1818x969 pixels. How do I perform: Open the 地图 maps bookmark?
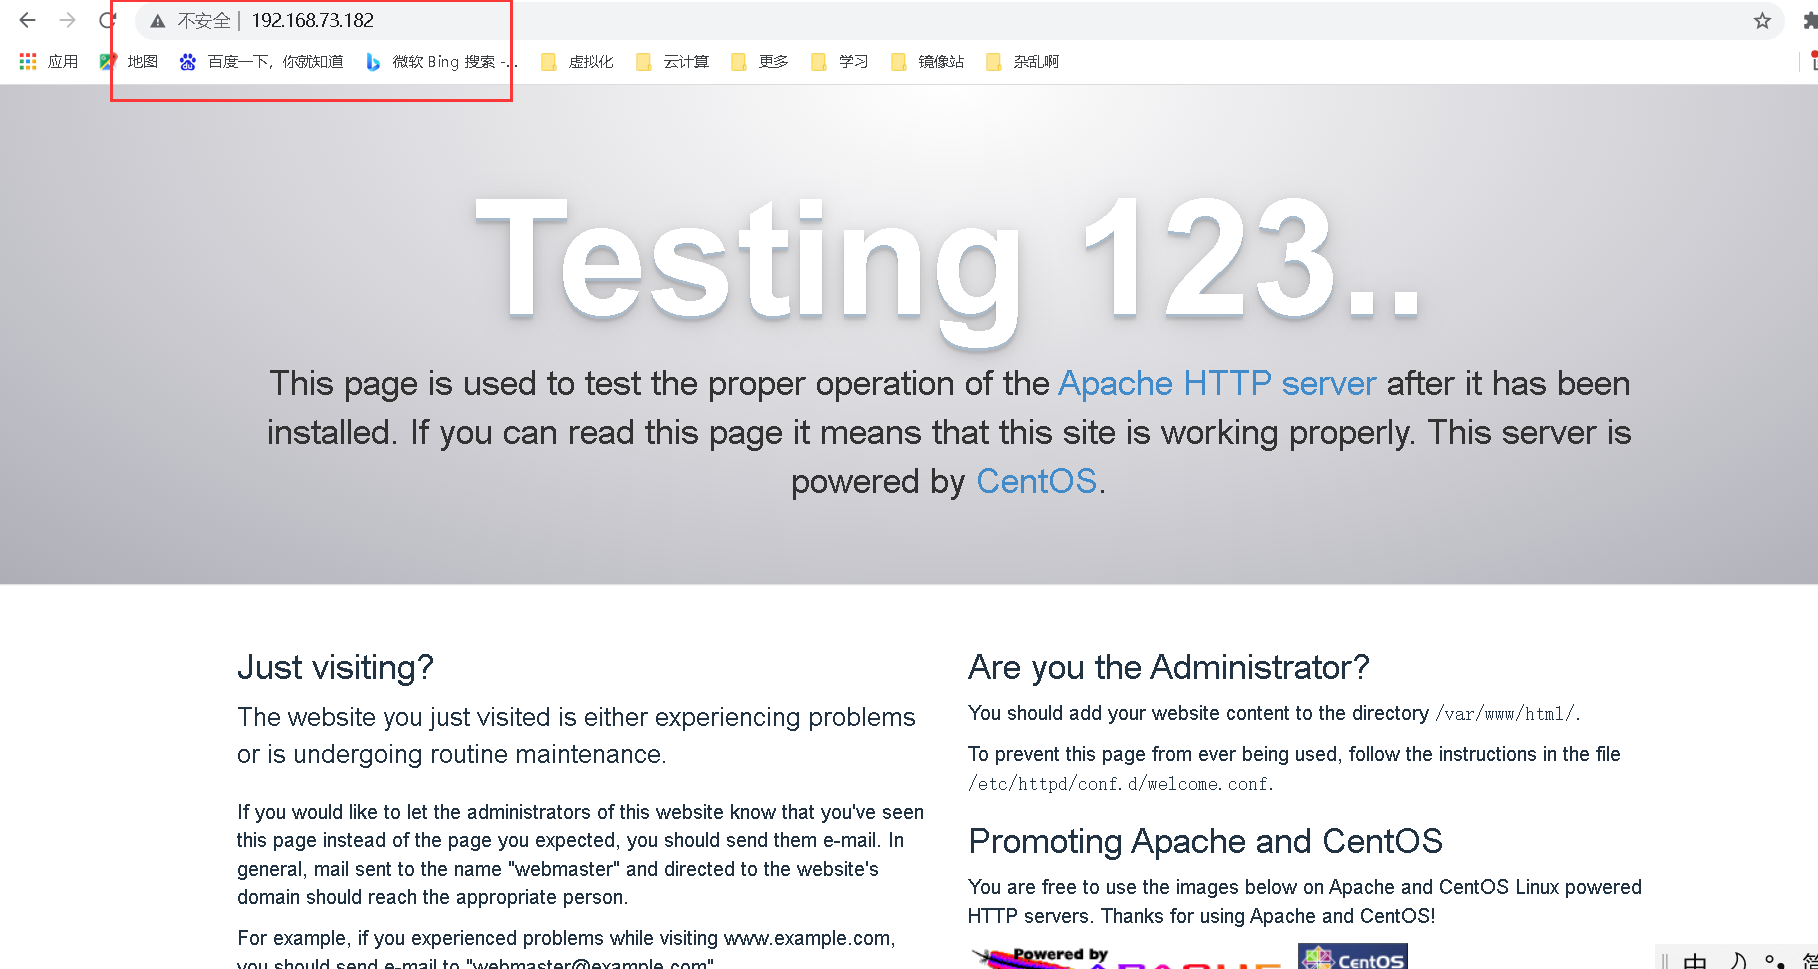pos(129,62)
